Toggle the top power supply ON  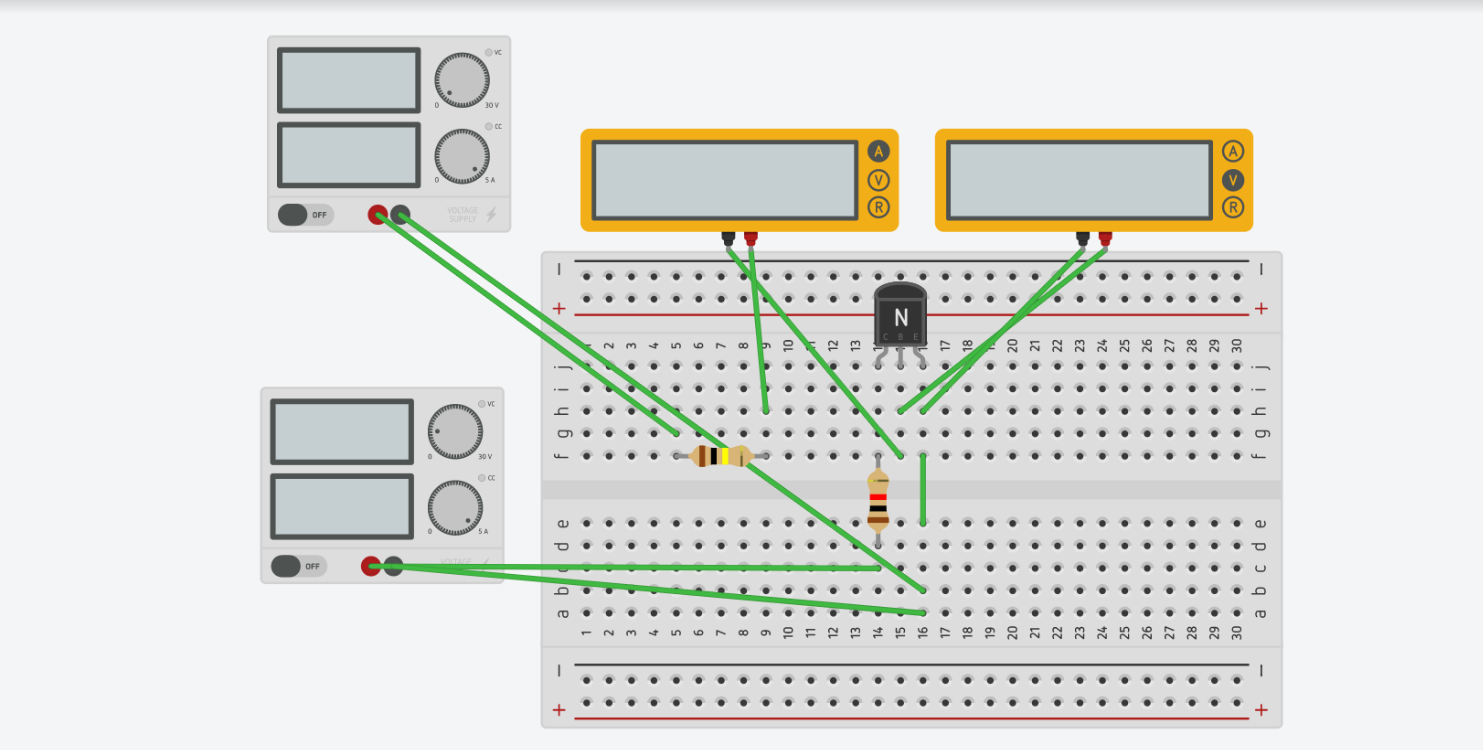pos(304,214)
